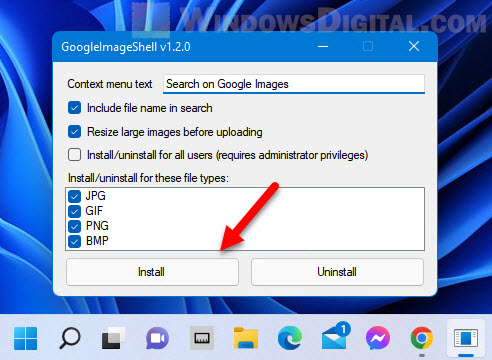The width and height of the screenshot is (492, 360).
Task: Enable Install/uninstall for all users
Action: (x=74, y=155)
